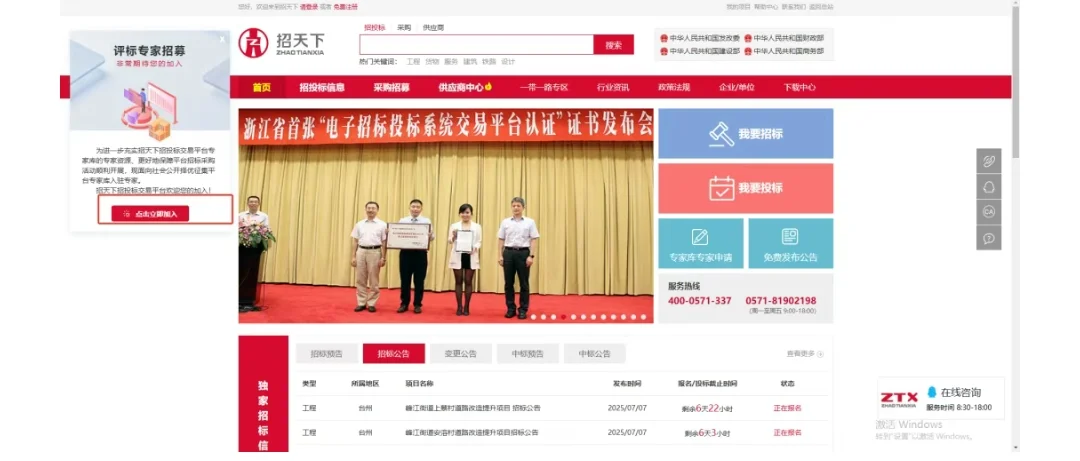Open the ZTX 在线咨询 chat widget
The width and height of the screenshot is (1080, 461).
941,398
